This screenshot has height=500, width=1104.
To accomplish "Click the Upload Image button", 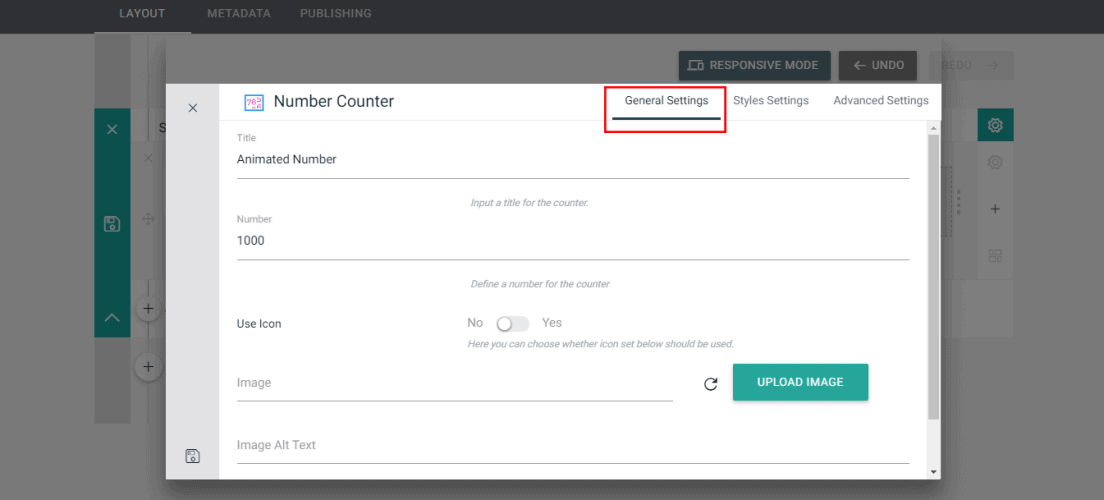I will pos(801,382).
